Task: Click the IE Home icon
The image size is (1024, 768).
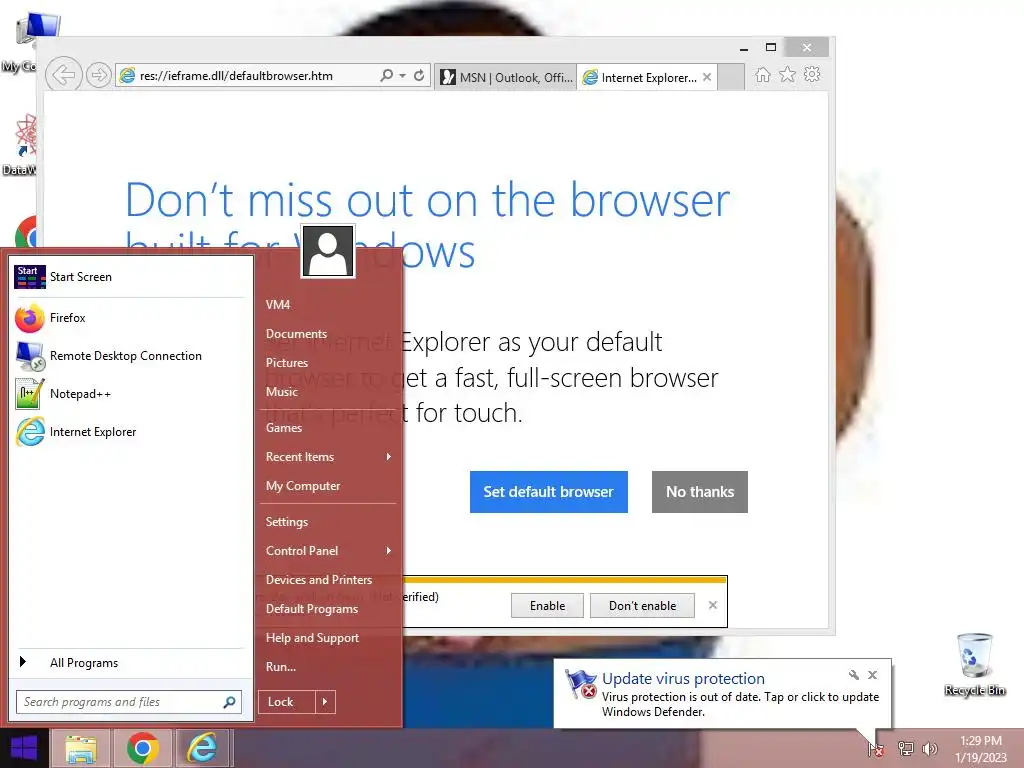Action: [762, 75]
